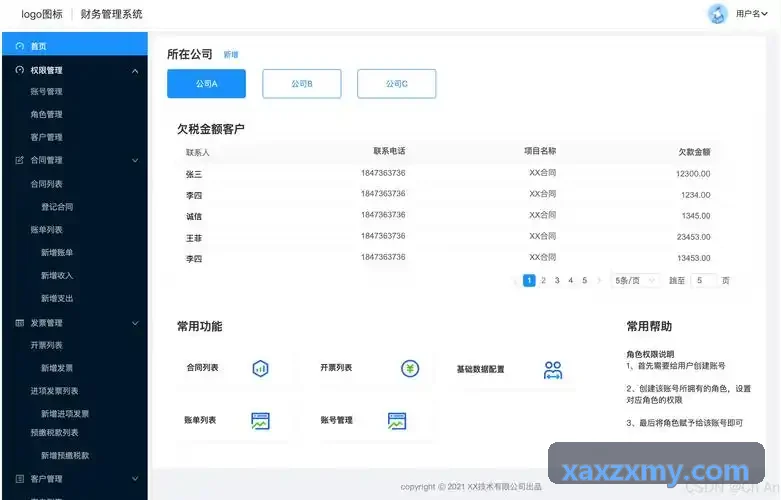Go to page 1 of table

pos(529,280)
